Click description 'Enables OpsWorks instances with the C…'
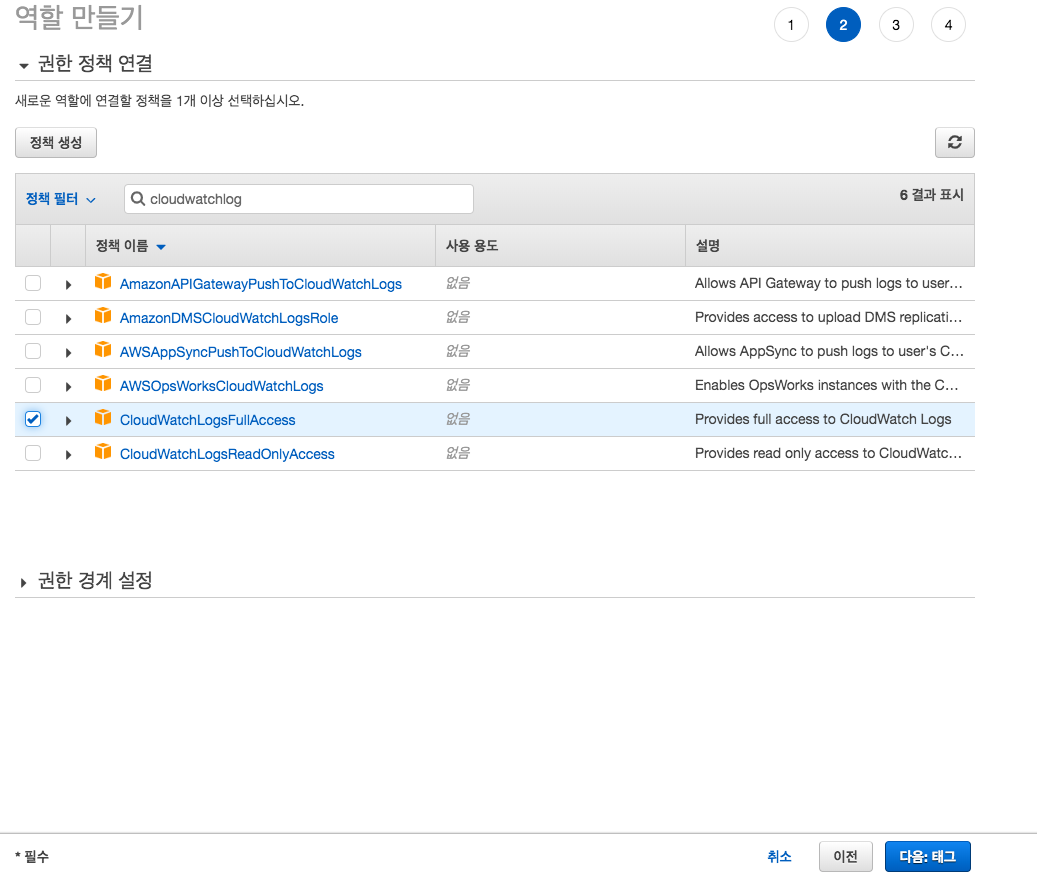This screenshot has width=1037, height=876. [x=827, y=385]
